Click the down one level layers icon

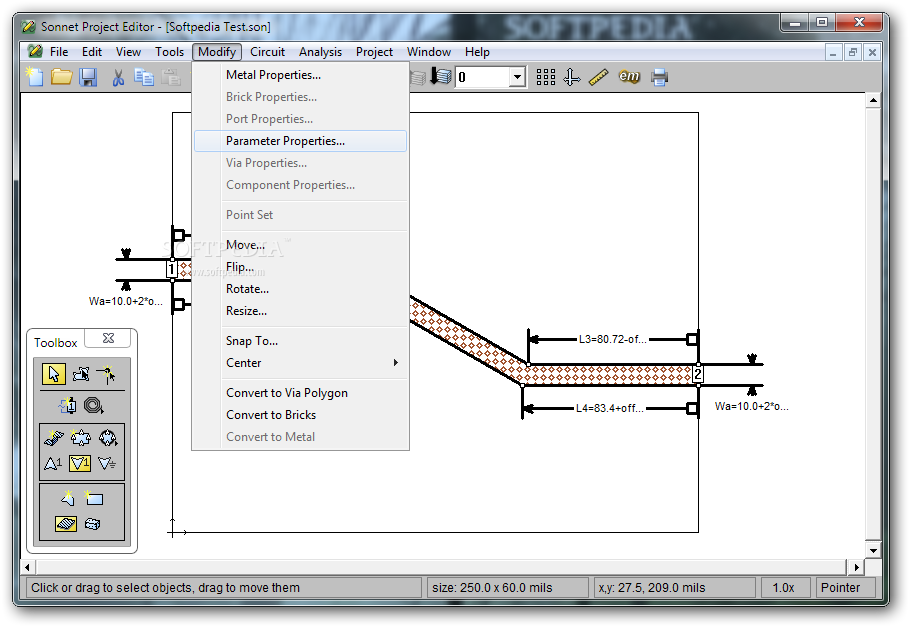[441, 77]
